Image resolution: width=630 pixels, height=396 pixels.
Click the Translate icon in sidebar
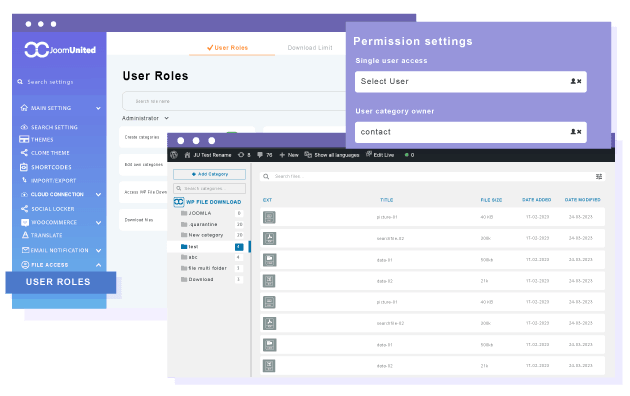pyautogui.click(x=25, y=235)
